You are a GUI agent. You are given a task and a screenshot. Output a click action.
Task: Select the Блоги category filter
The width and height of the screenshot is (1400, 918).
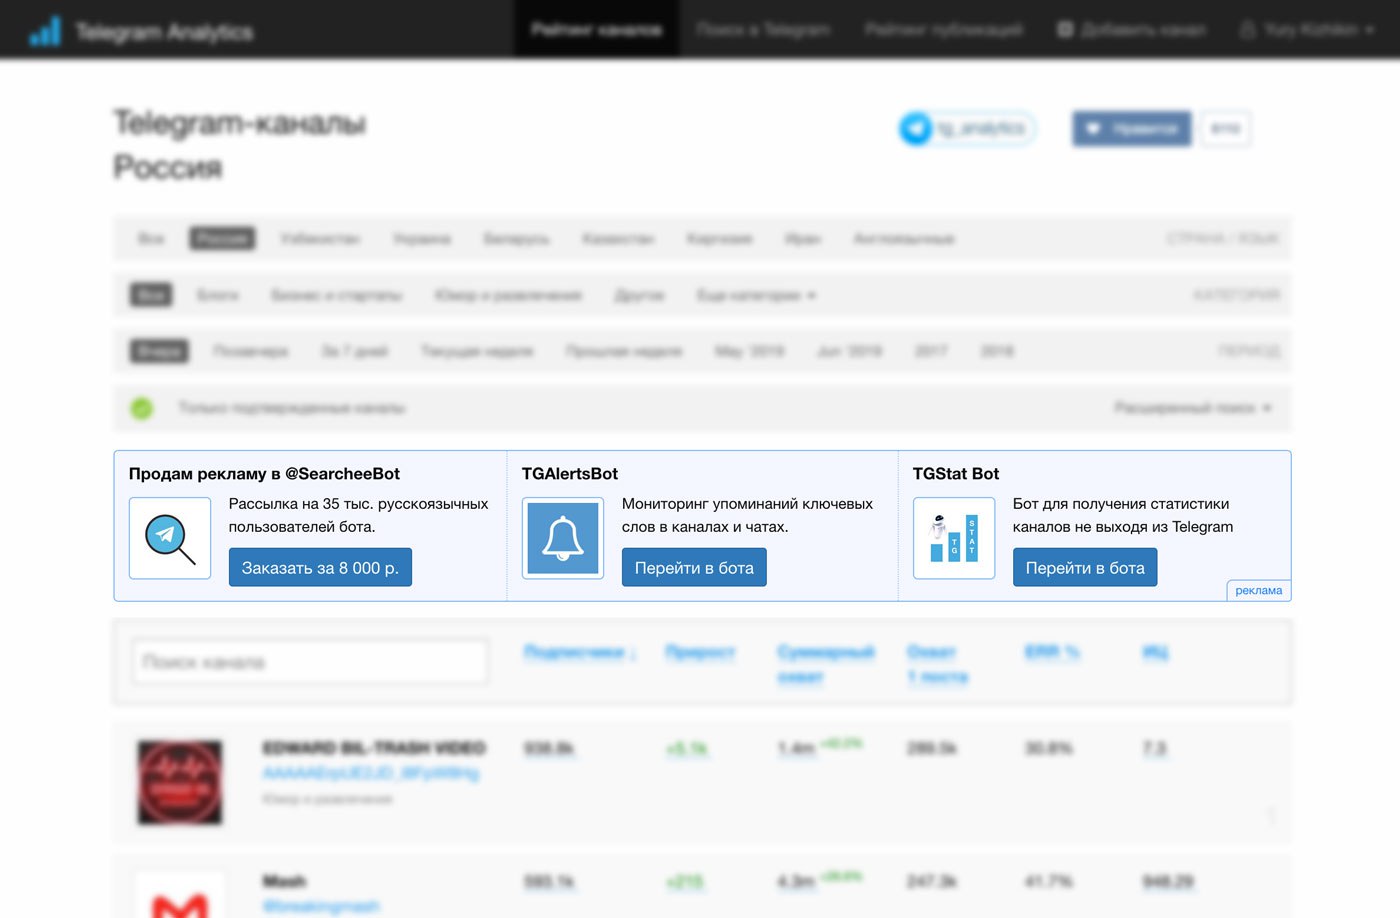pos(217,295)
